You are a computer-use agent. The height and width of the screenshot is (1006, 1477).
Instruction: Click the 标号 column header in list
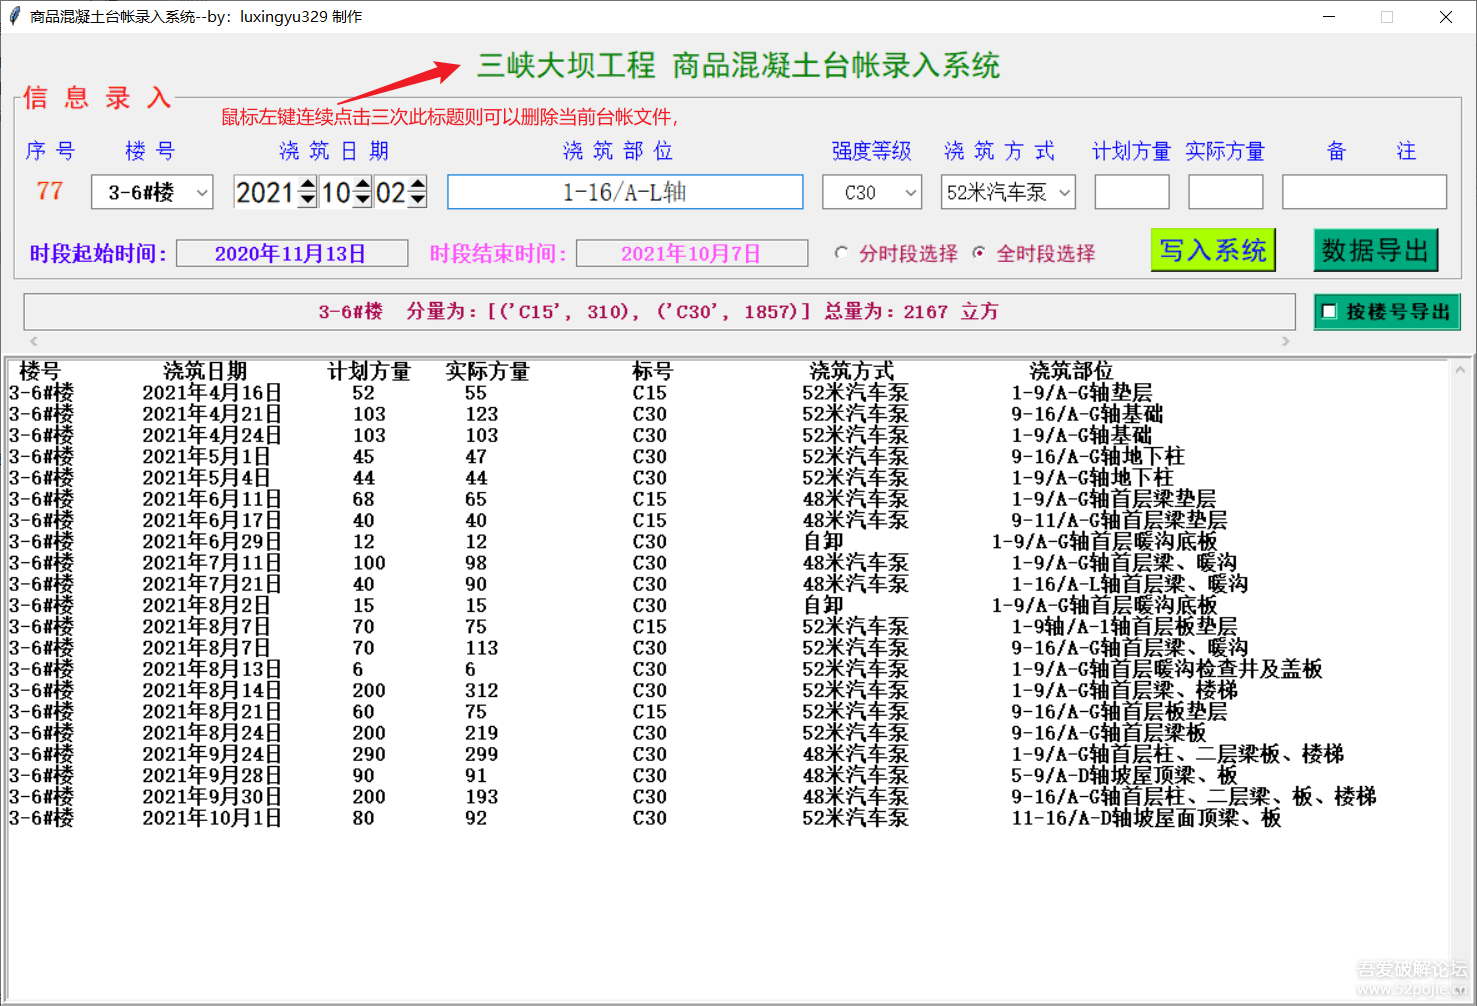click(653, 371)
